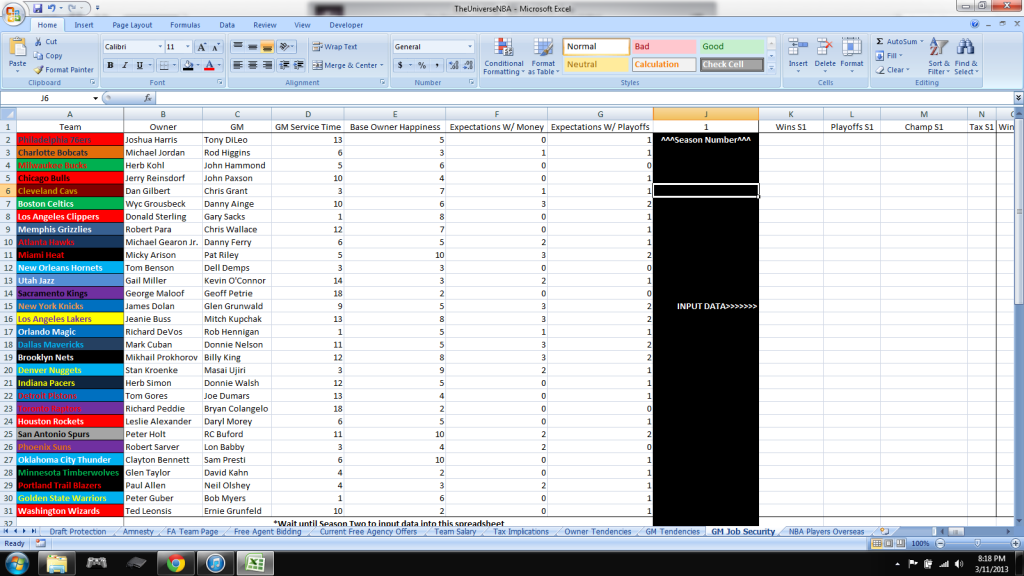Decrease font size with Shrink Font
Image resolution: width=1024 pixels, height=576 pixels.
pos(216,47)
